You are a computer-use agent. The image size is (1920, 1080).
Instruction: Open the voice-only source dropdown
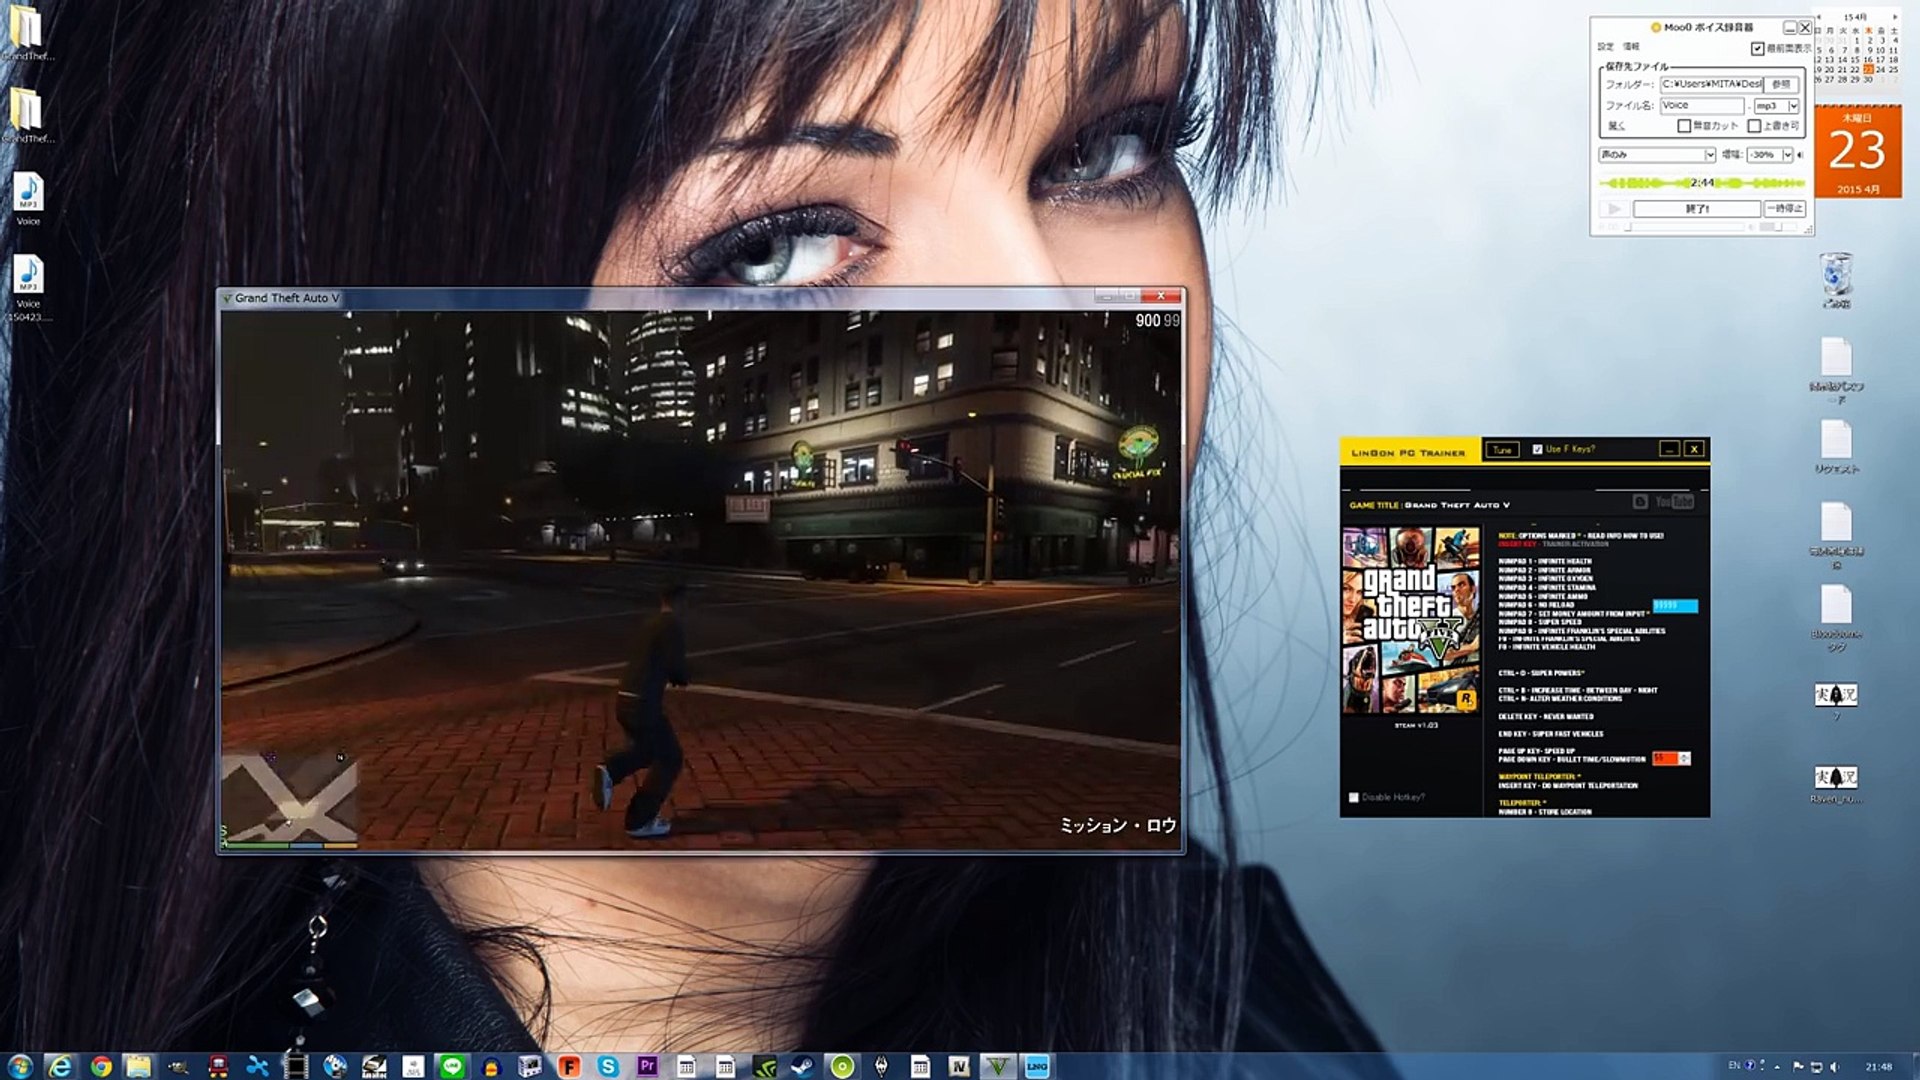1657,154
